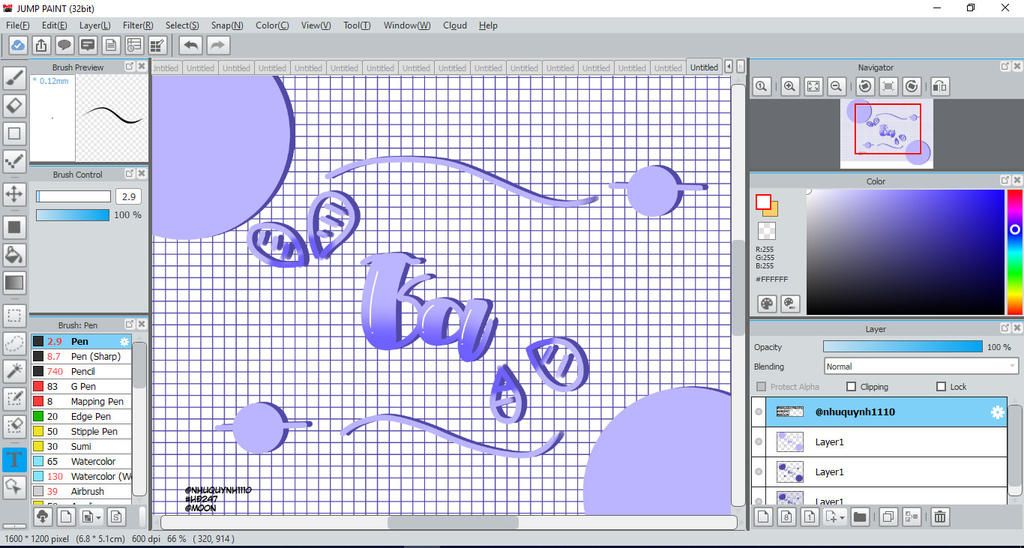Open the Snap menu
The image size is (1024, 548).
(227, 25)
